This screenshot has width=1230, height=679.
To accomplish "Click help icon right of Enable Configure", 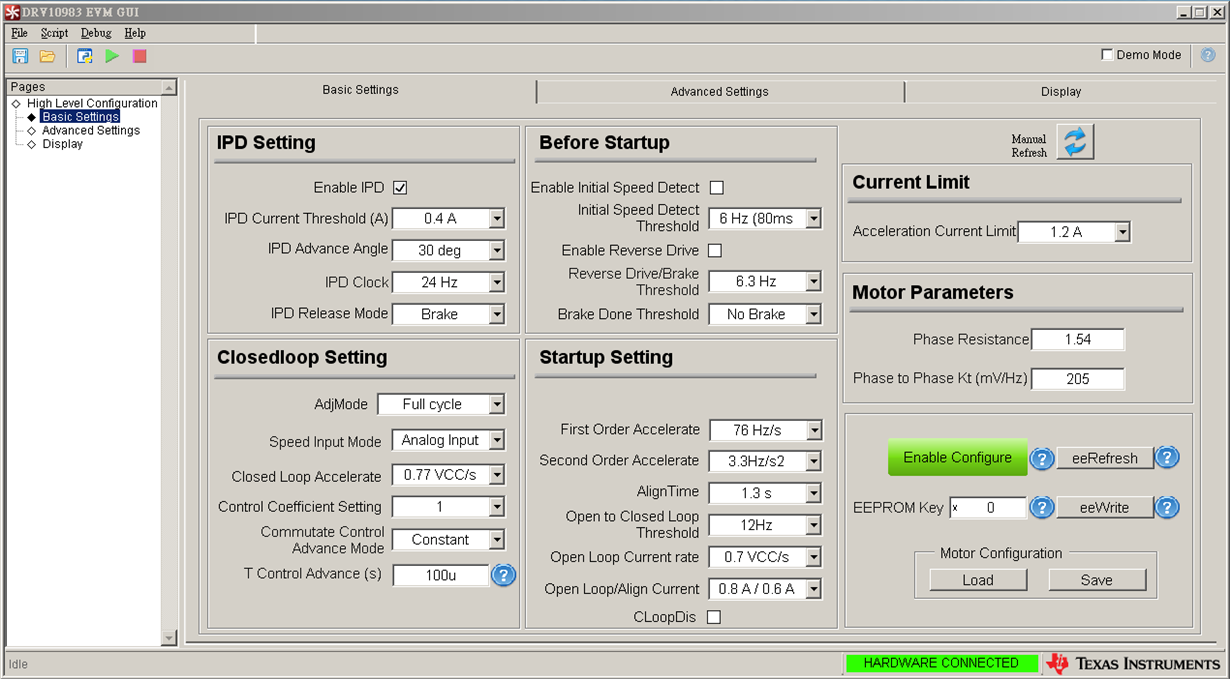I will click(1042, 458).
